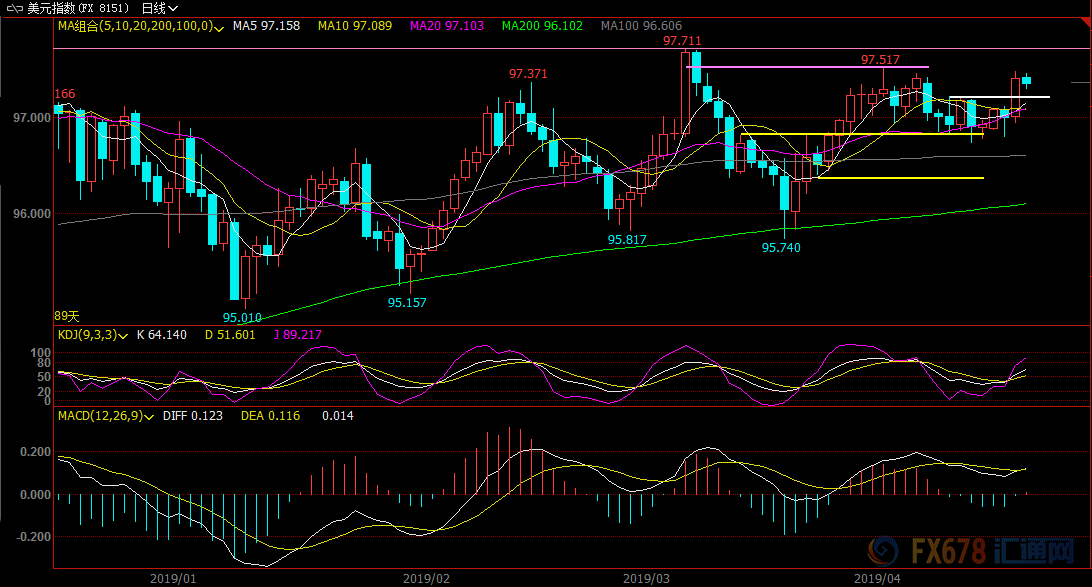Click the J 89.217 readout
The height and width of the screenshot is (587, 1092).
[297, 335]
